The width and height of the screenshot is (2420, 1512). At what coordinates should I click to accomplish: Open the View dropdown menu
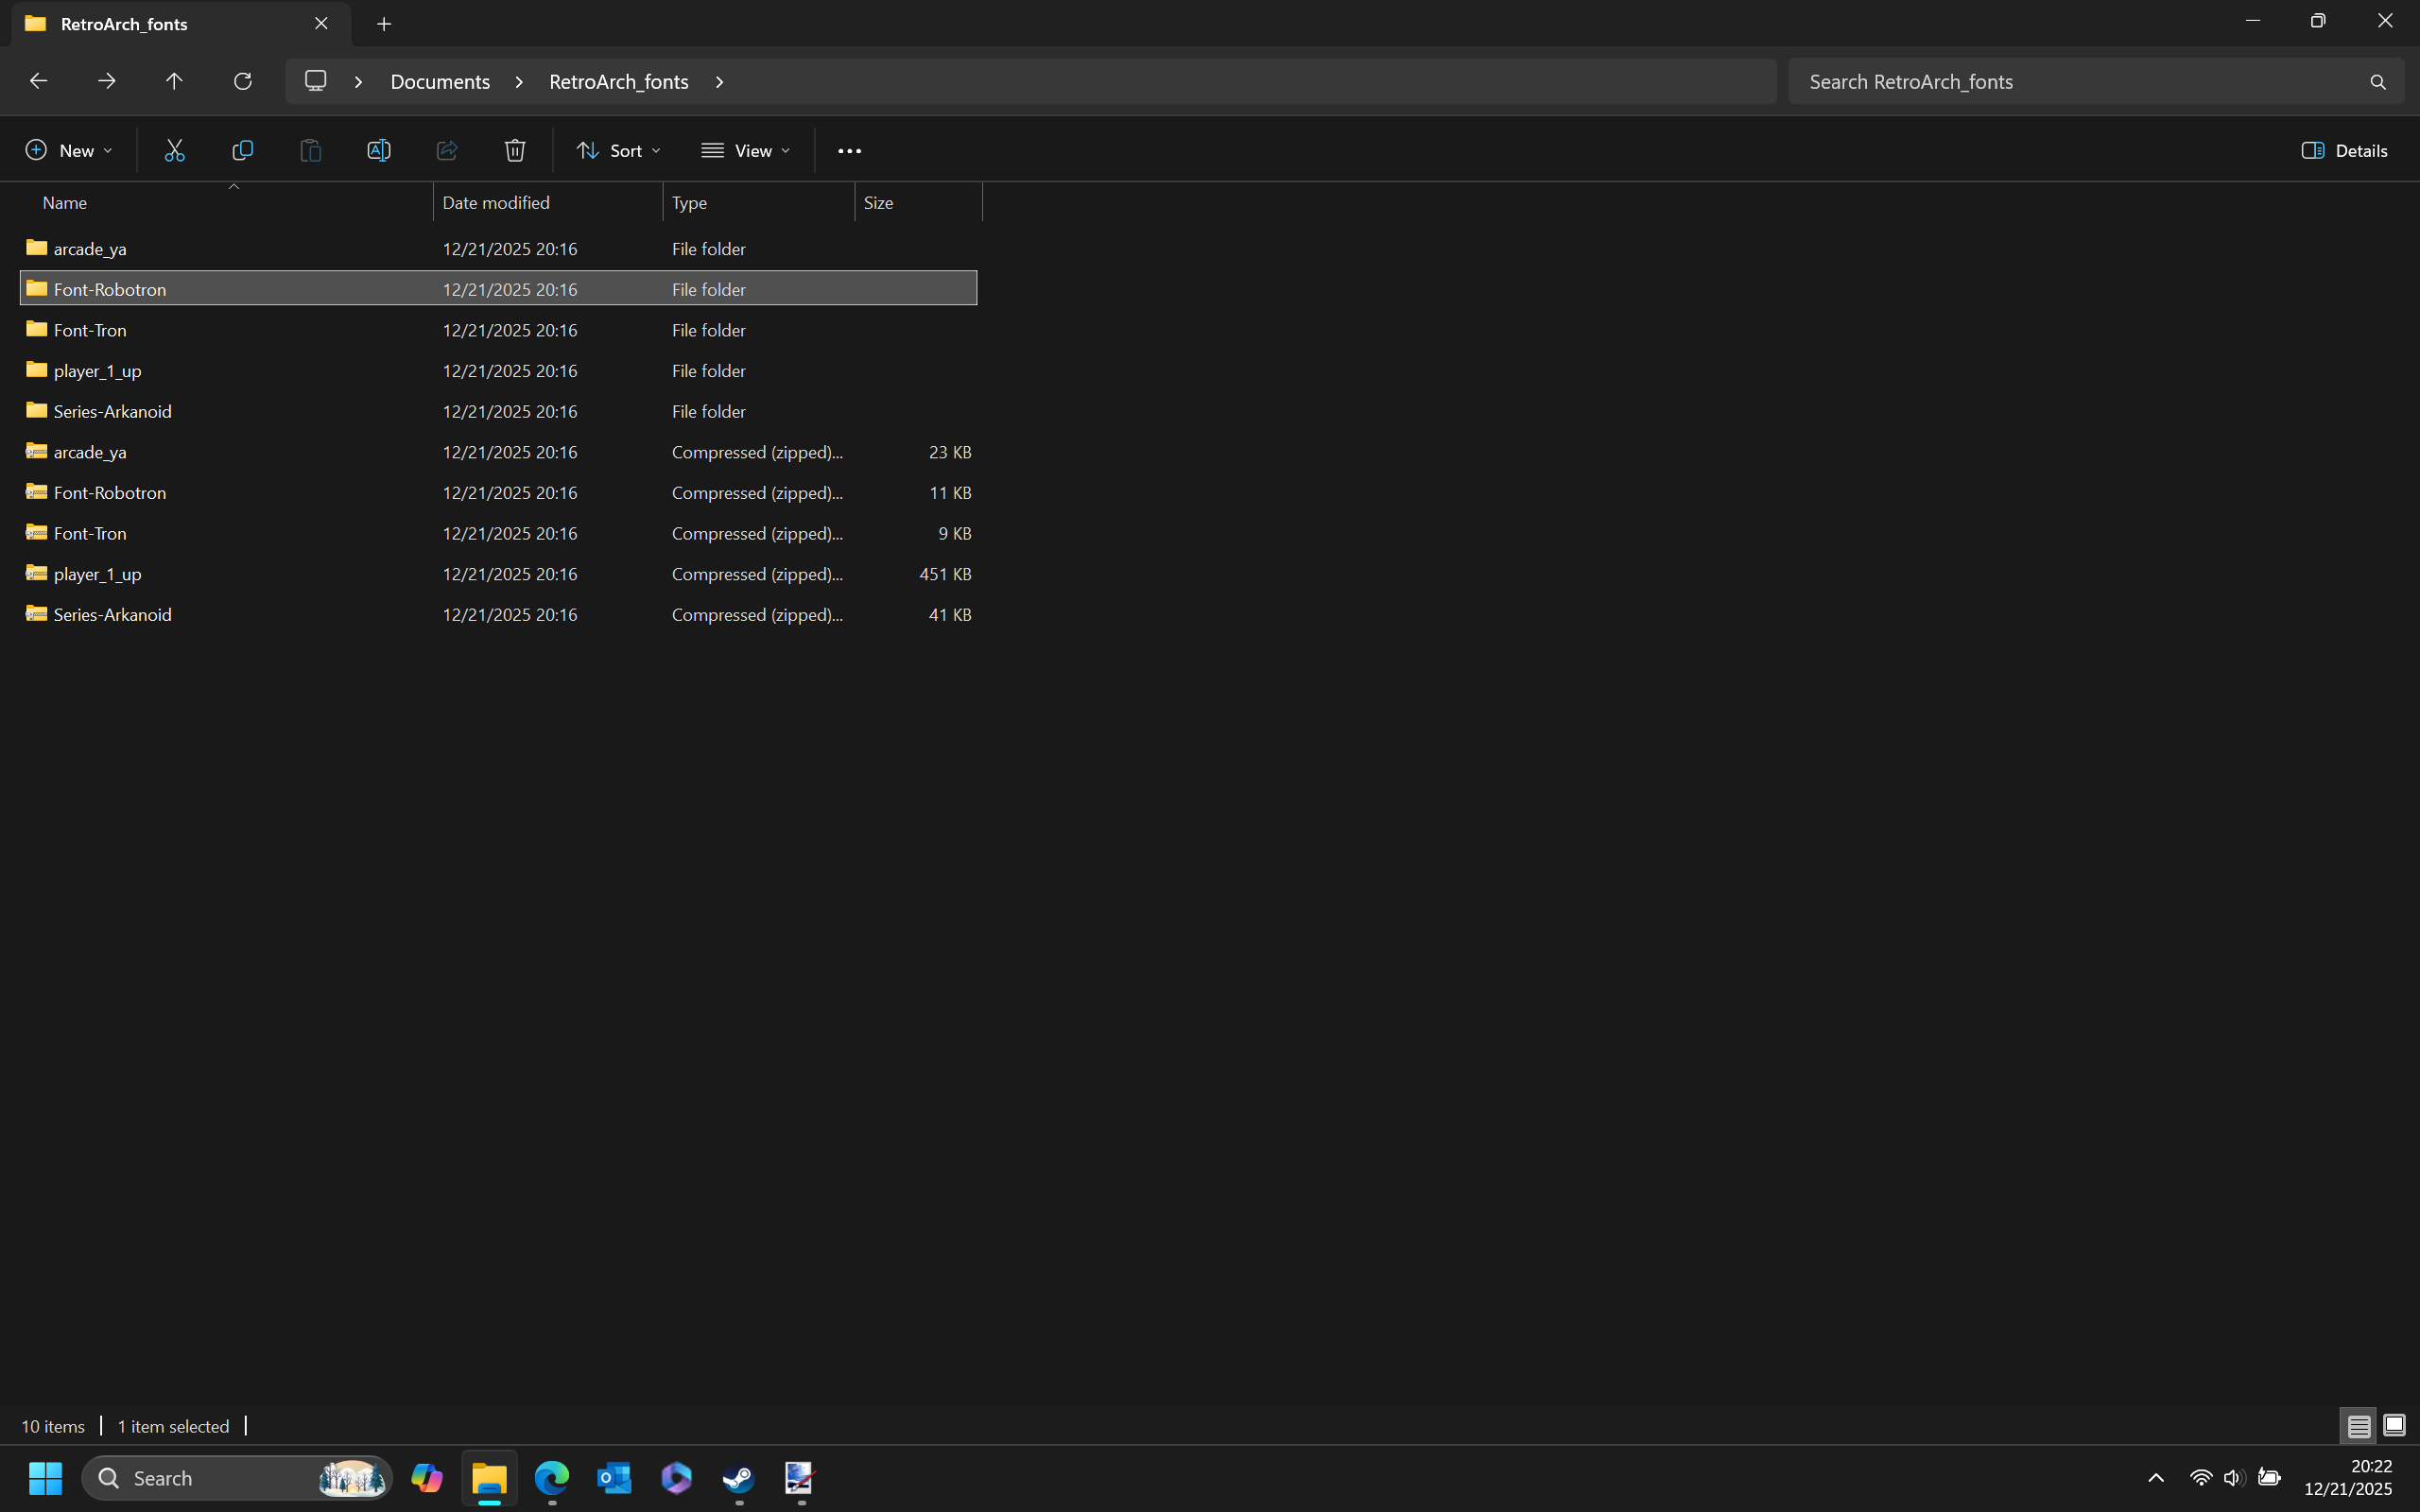pos(745,150)
